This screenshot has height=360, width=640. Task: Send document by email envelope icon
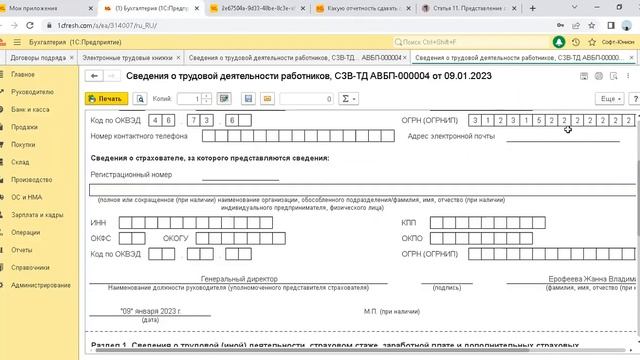267,99
